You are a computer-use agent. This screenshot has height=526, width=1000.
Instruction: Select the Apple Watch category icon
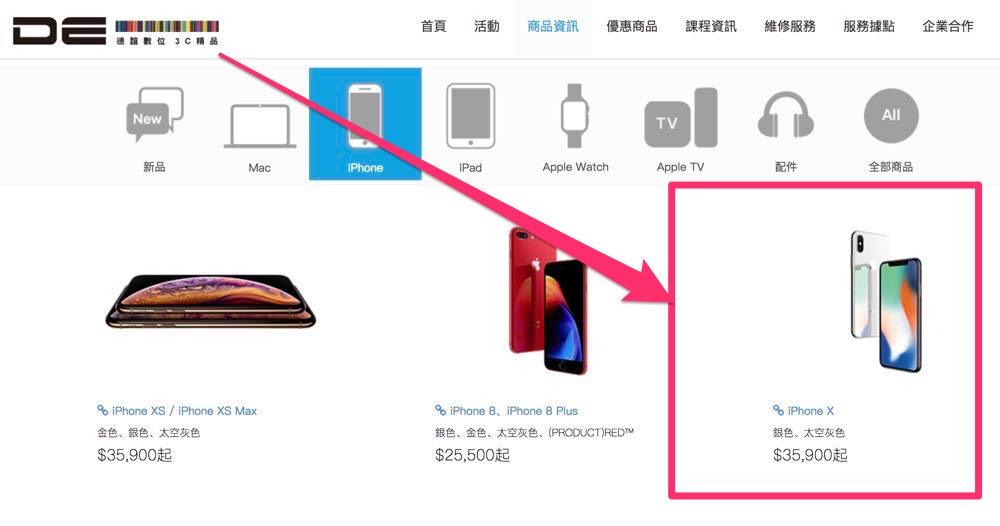click(x=575, y=116)
